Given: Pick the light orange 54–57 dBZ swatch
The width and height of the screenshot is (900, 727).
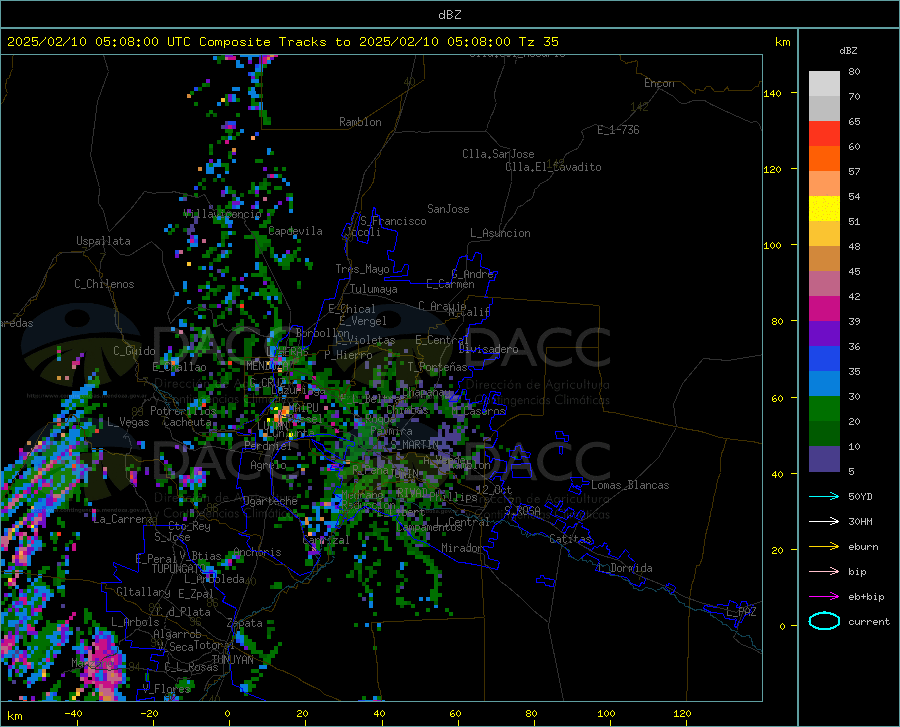Looking at the screenshot, I should (x=824, y=184).
